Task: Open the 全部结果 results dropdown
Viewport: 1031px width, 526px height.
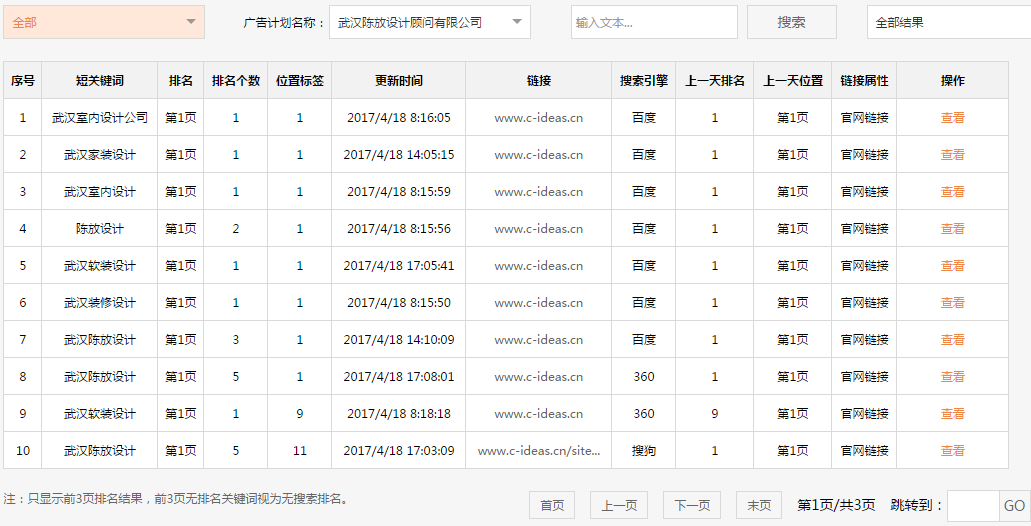Action: click(x=947, y=22)
